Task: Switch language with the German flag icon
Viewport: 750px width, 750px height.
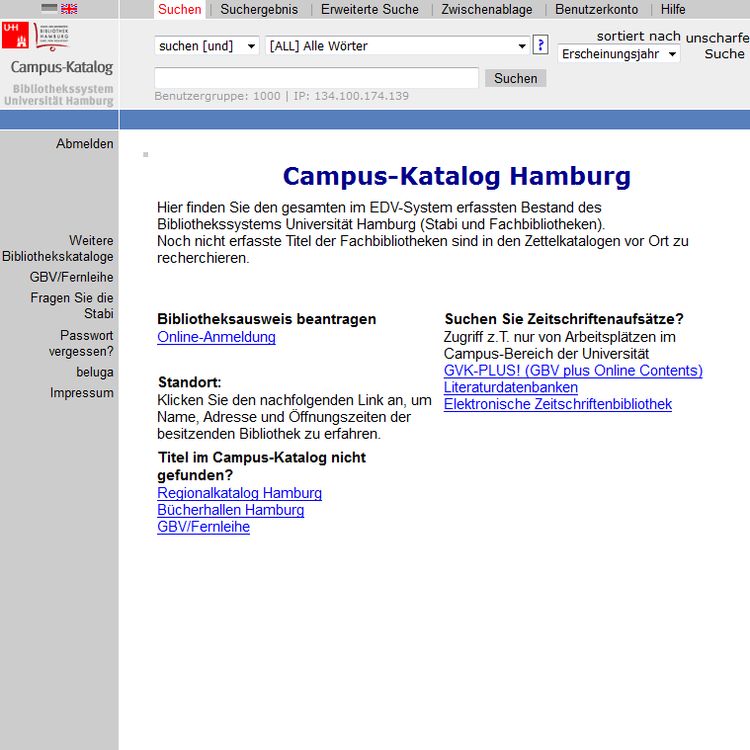Action: pos(49,8)
